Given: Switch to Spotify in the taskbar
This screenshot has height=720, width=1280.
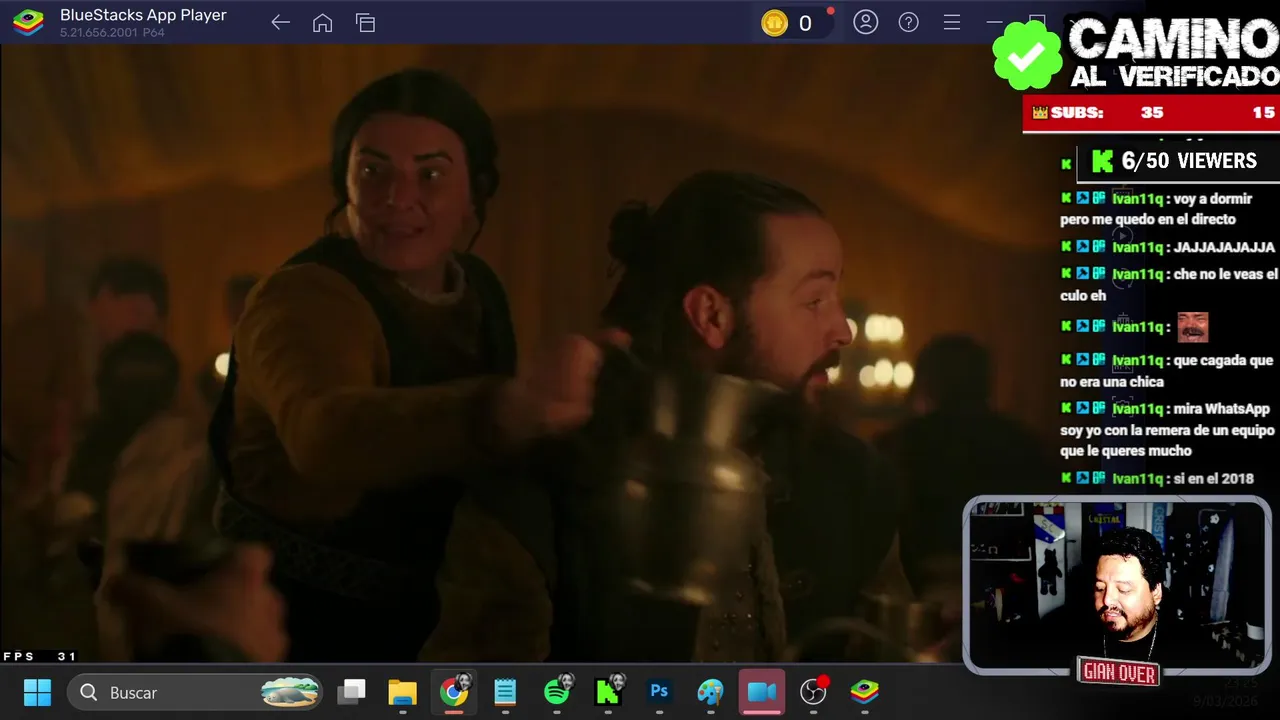Looking at the screenshot, I should [557, 691].
